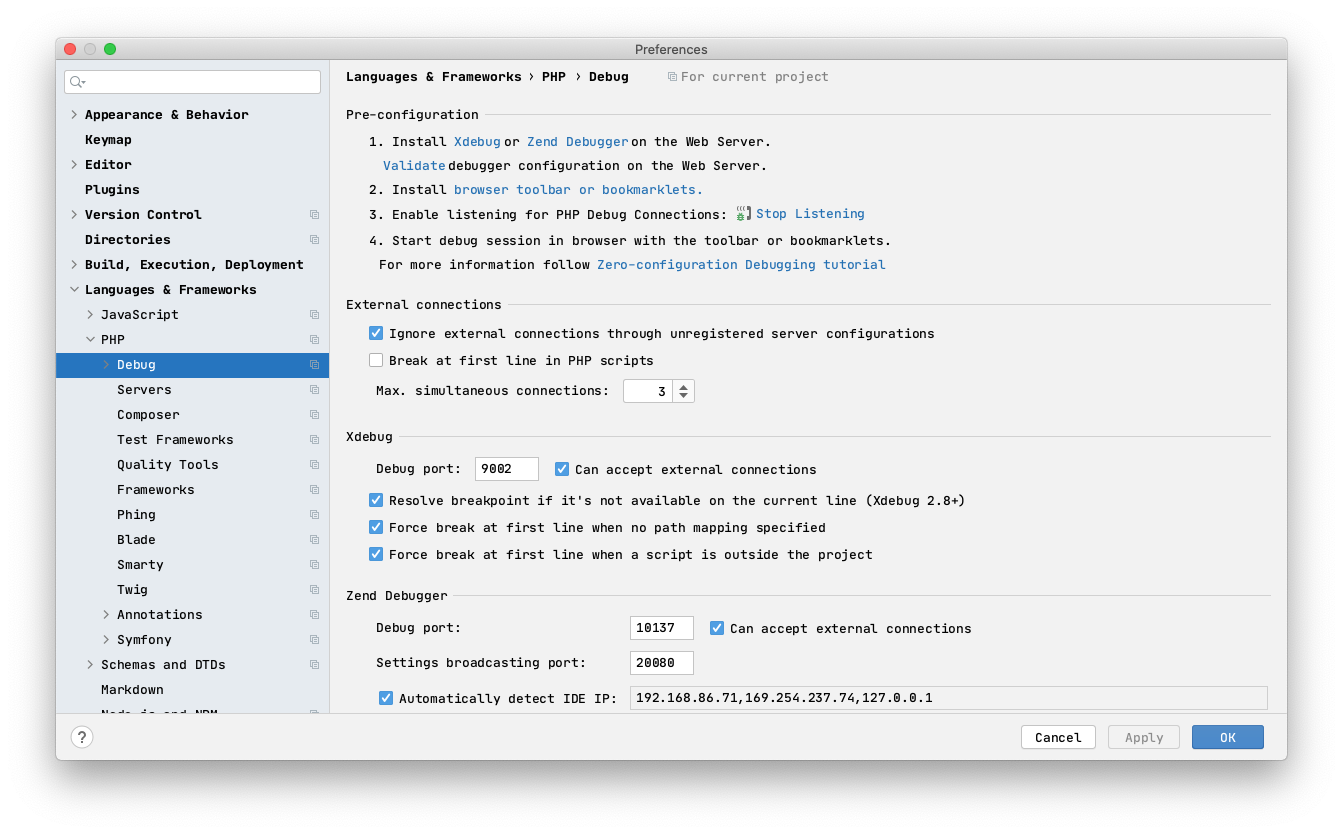Click project-level icon next to JavaScript

(314, 315)
